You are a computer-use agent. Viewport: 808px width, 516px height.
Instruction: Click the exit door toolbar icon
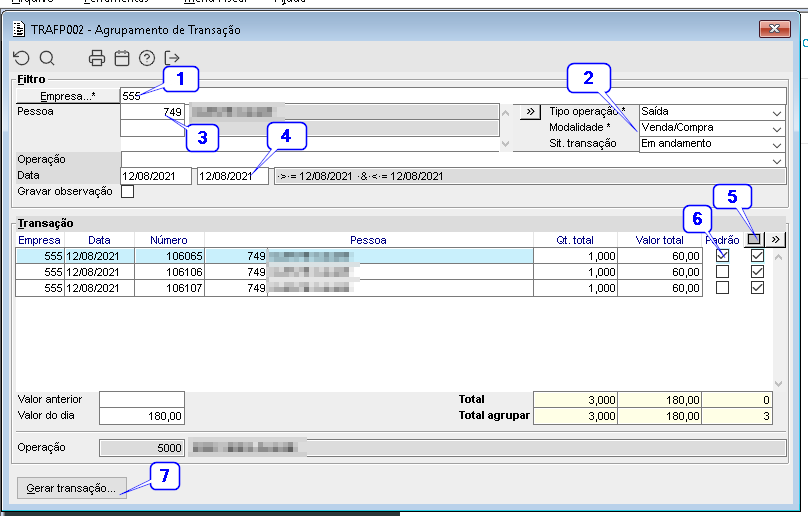click(x=172, y=58)
